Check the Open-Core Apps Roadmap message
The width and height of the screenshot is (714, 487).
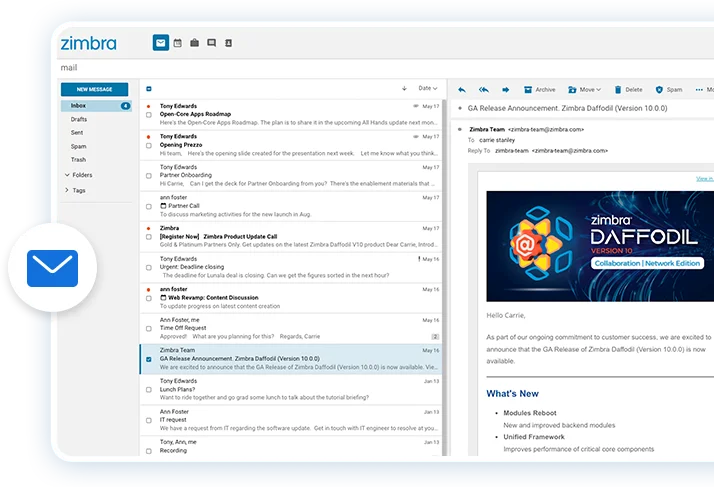click(x=149, y=115)
